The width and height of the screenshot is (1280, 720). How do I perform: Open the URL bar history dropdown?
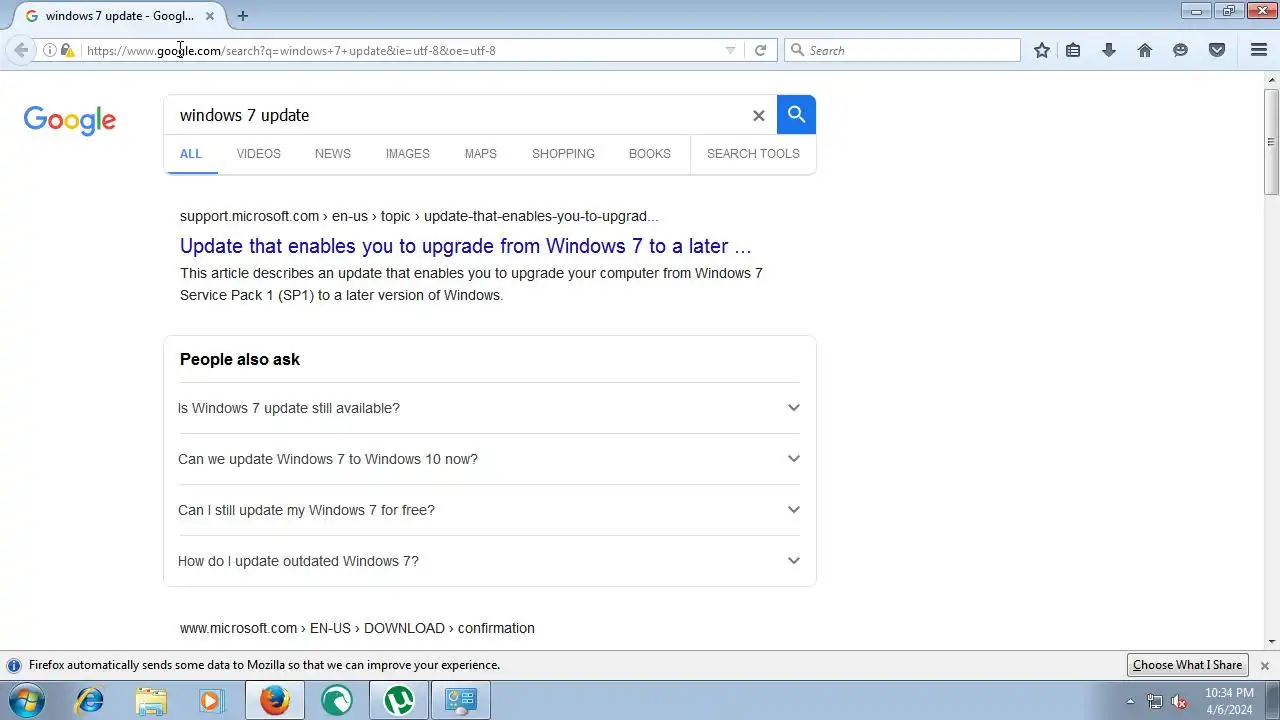730,50
